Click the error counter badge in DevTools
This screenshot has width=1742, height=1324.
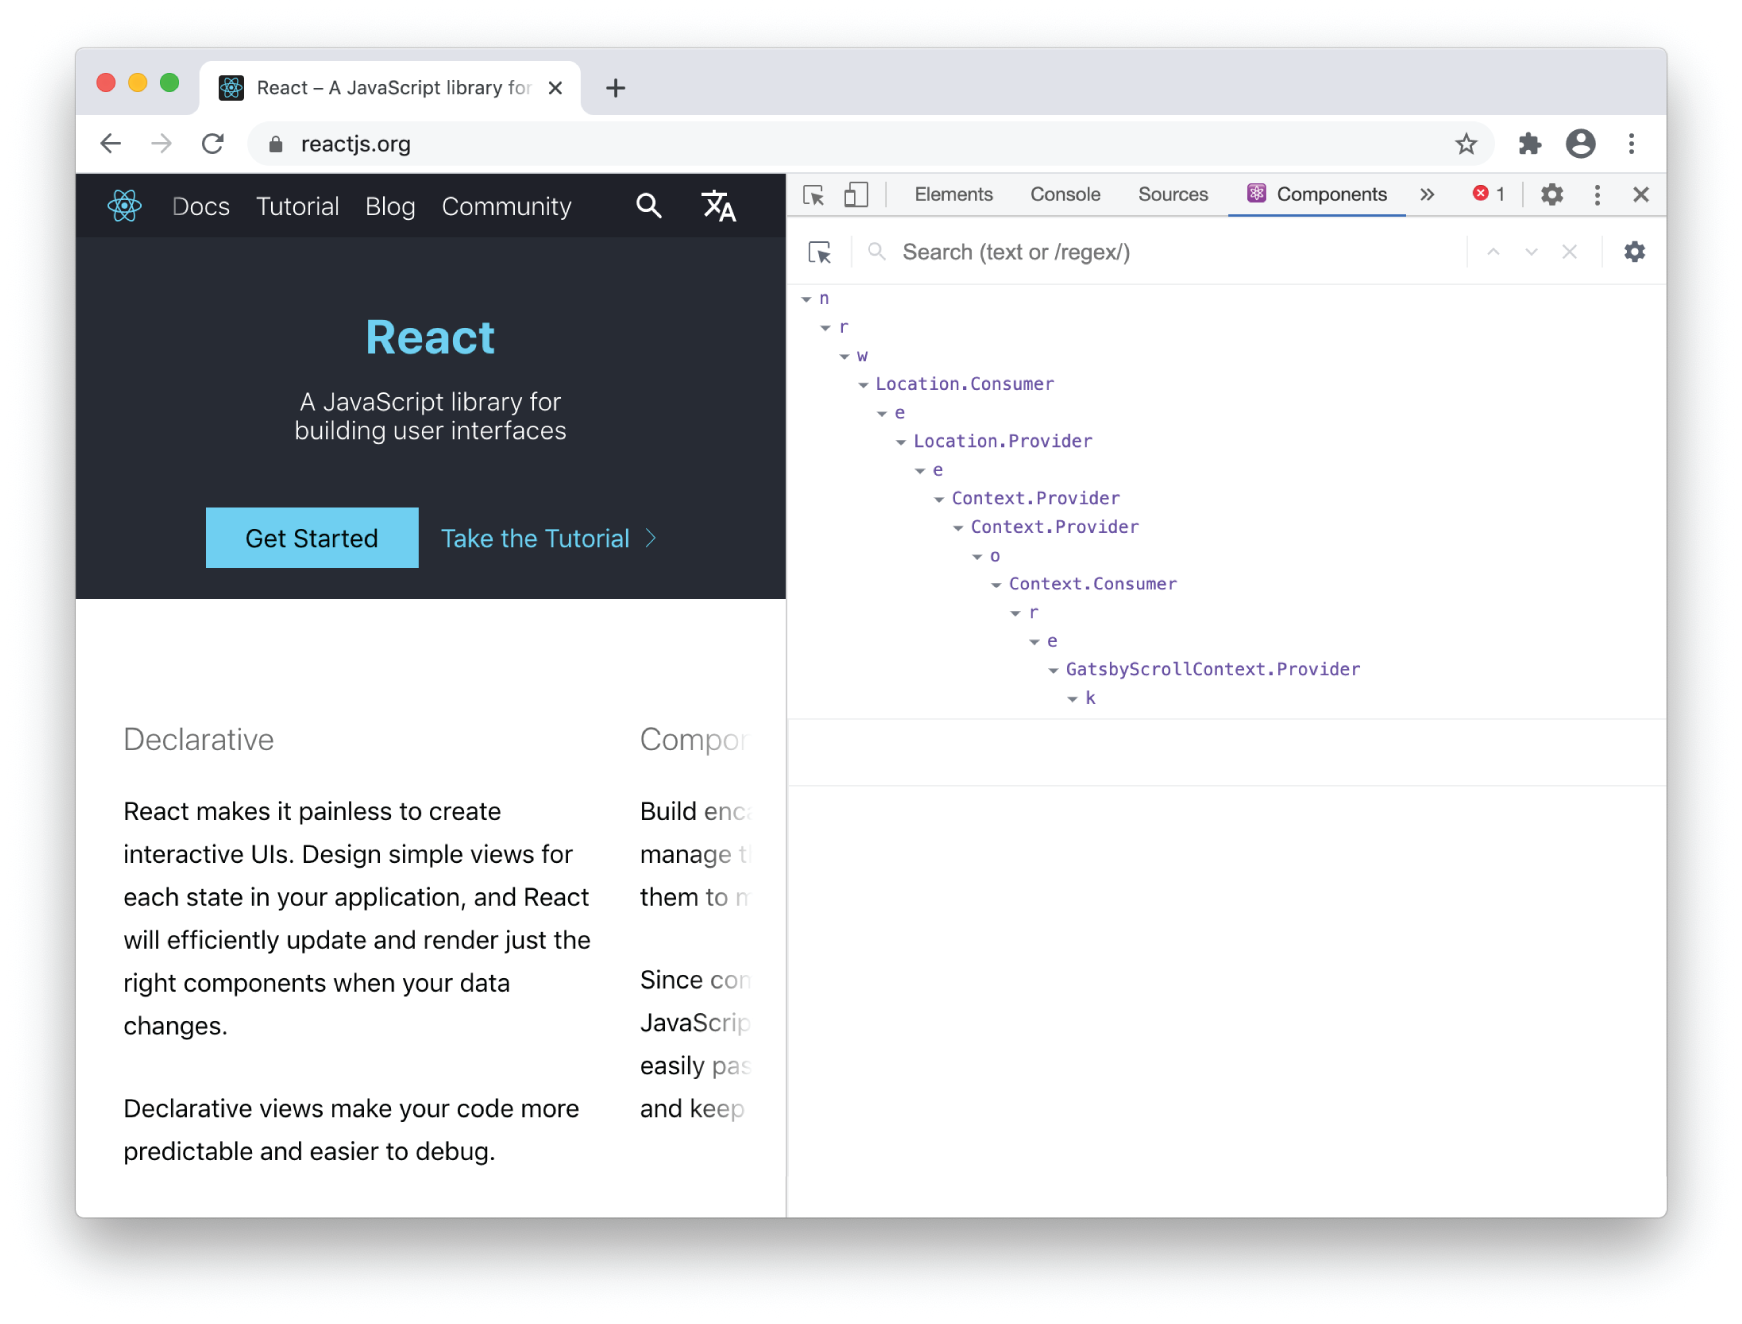click(x=1488, y=194)
